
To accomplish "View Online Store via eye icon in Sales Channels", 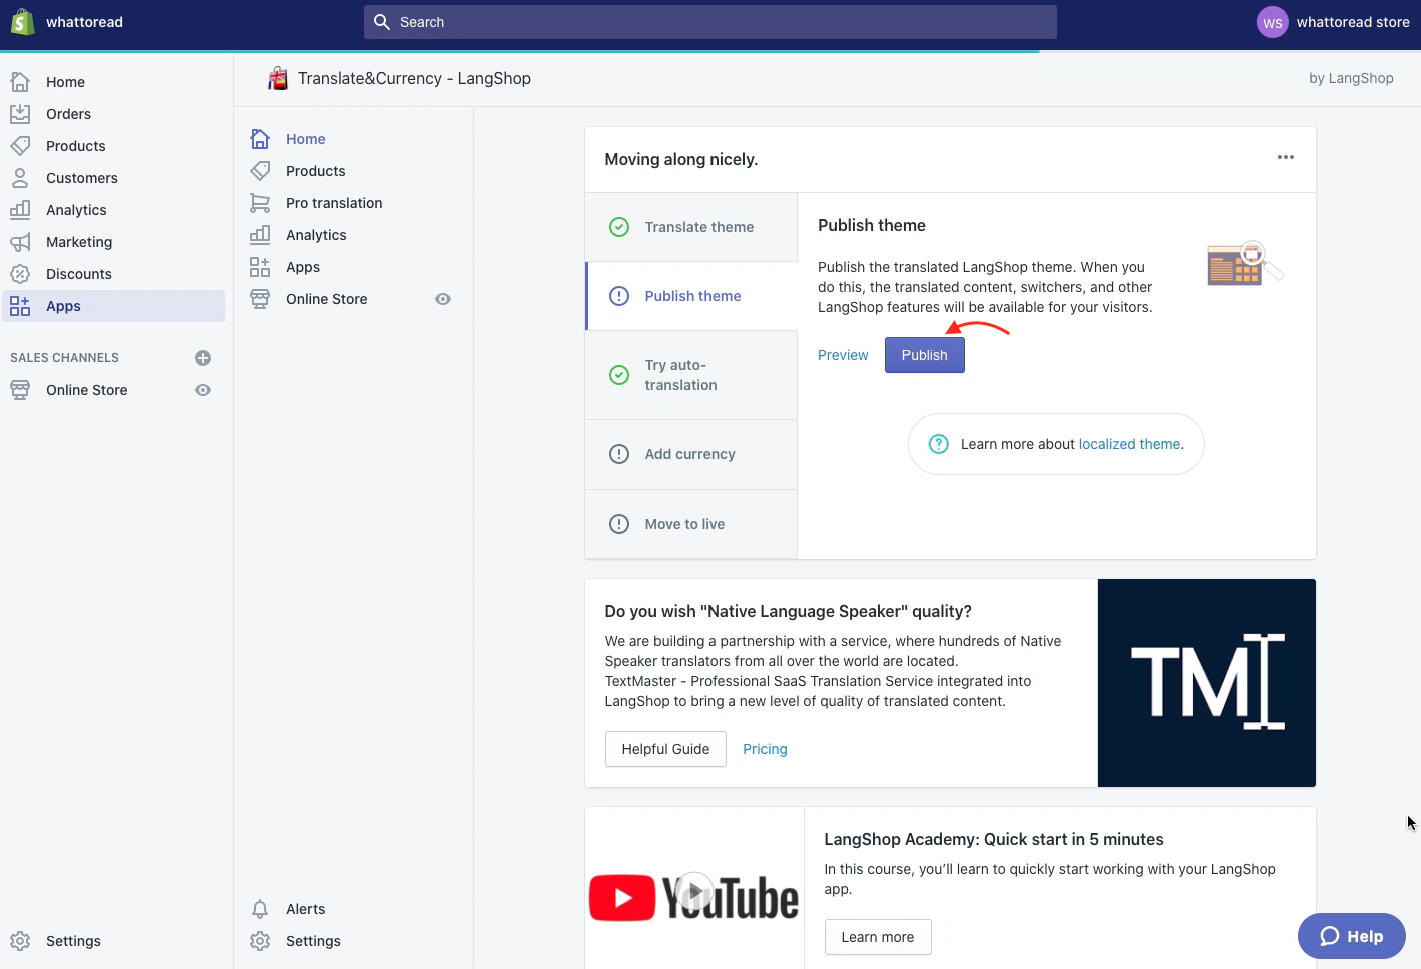I will pyautogui.click(x=203, y=390).
